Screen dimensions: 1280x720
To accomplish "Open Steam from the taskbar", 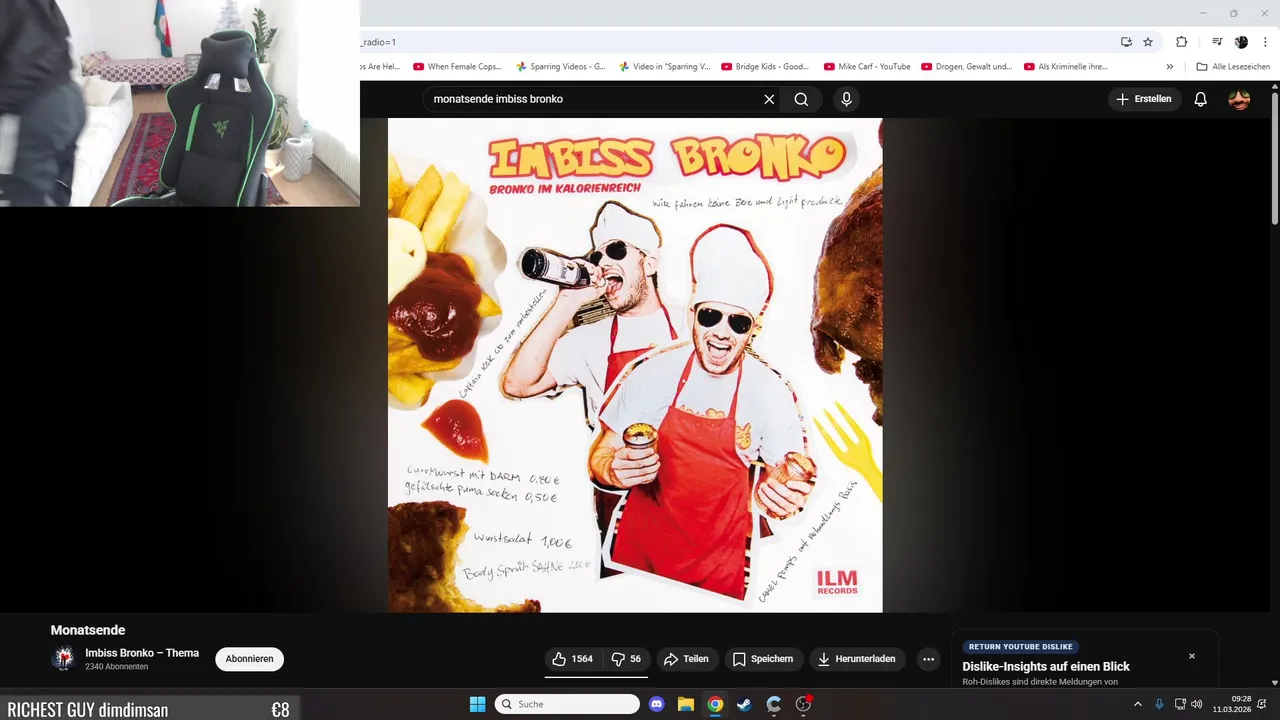I will coord(744,704).
